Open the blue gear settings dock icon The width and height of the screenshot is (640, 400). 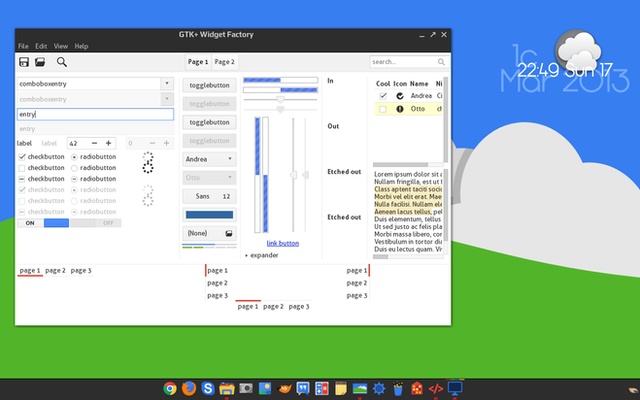379,388
